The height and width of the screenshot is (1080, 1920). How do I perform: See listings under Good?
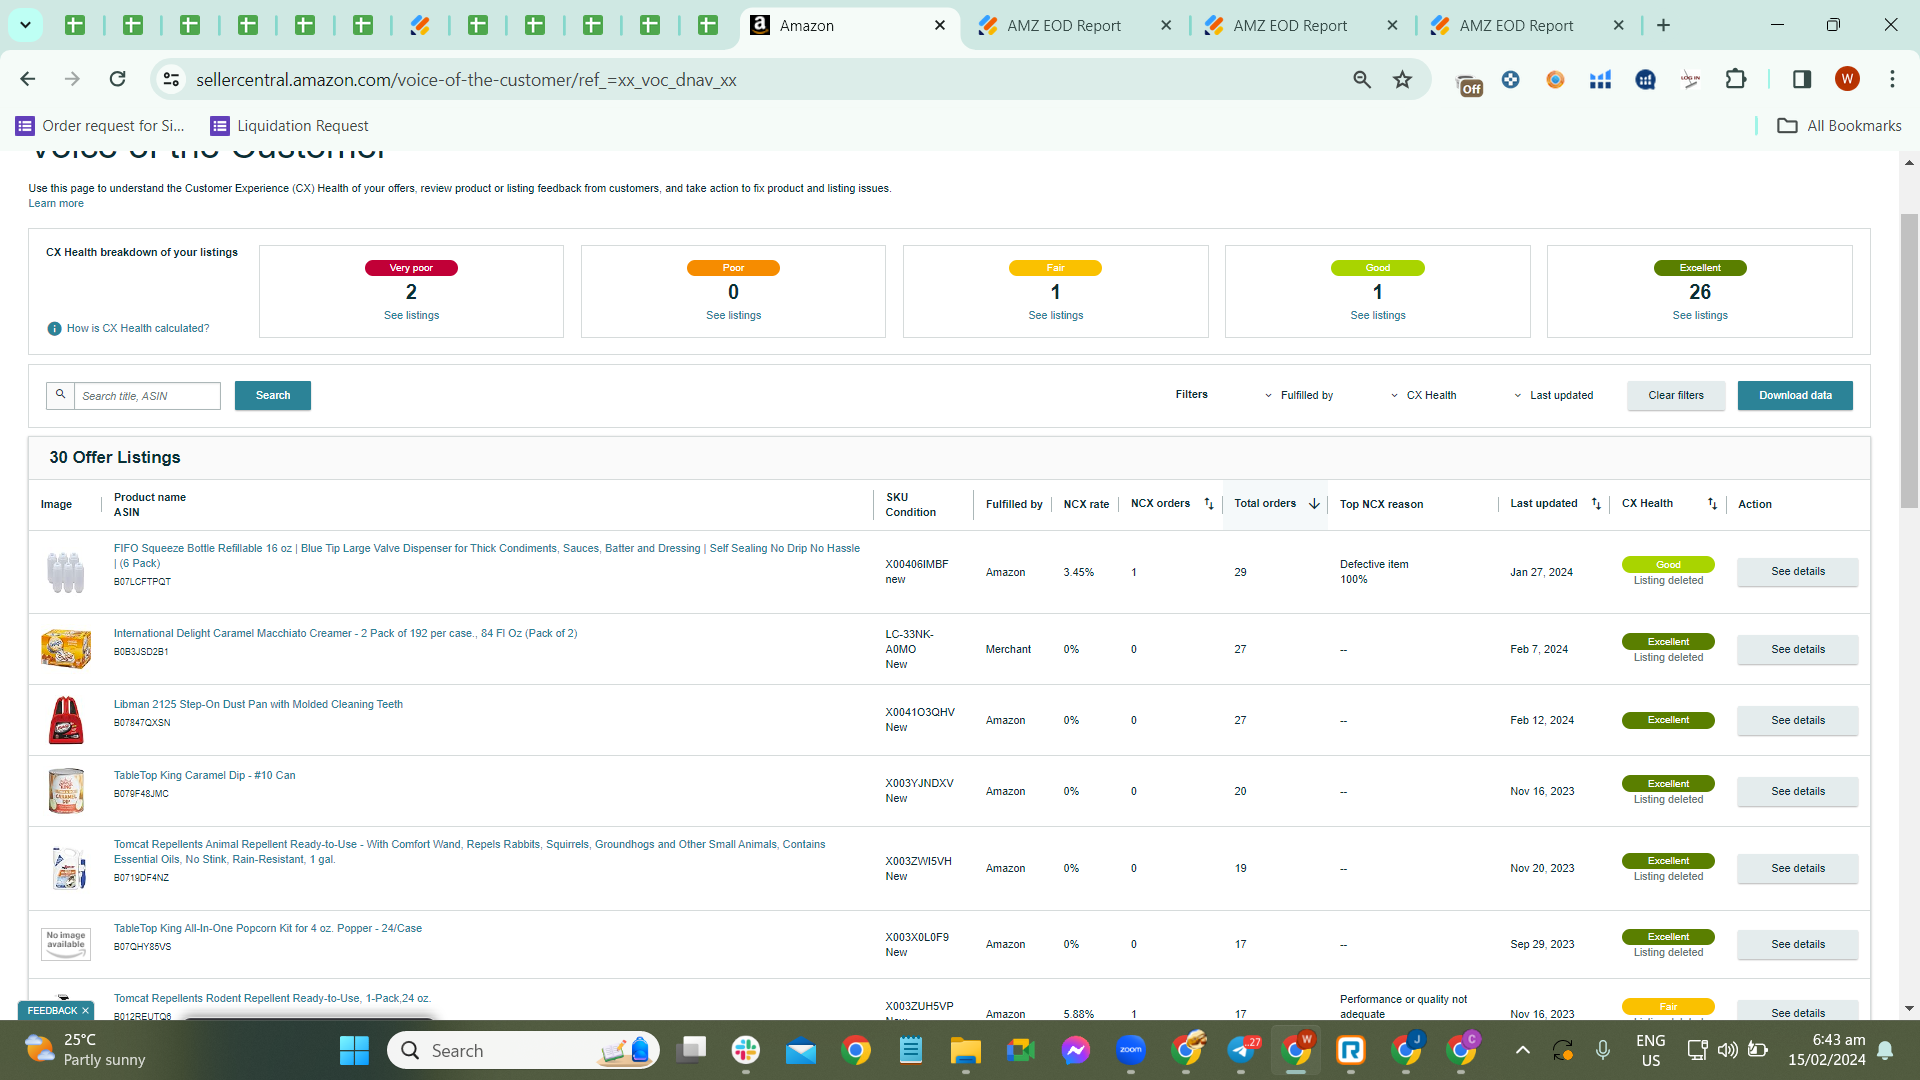(1378, 316)
